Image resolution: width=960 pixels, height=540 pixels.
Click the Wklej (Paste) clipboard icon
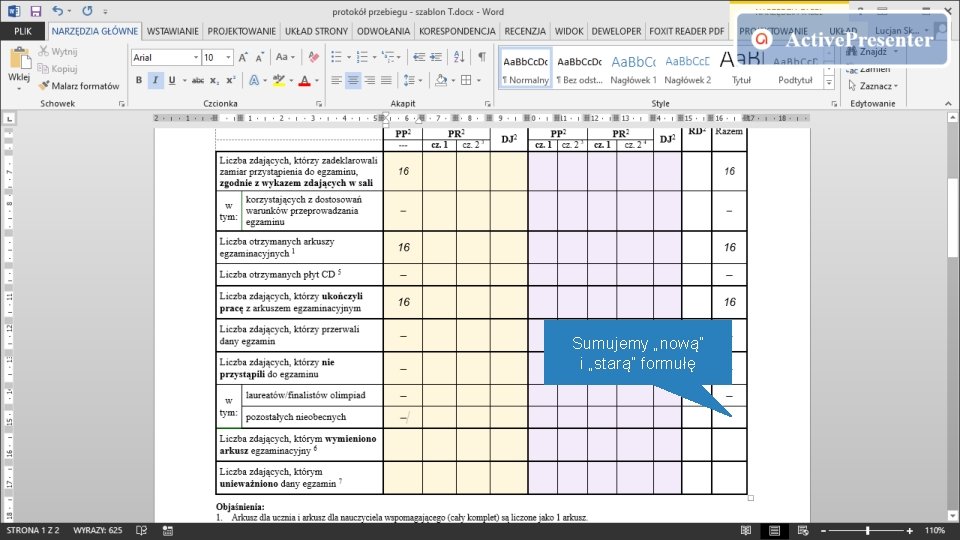(x=19, y=60)
